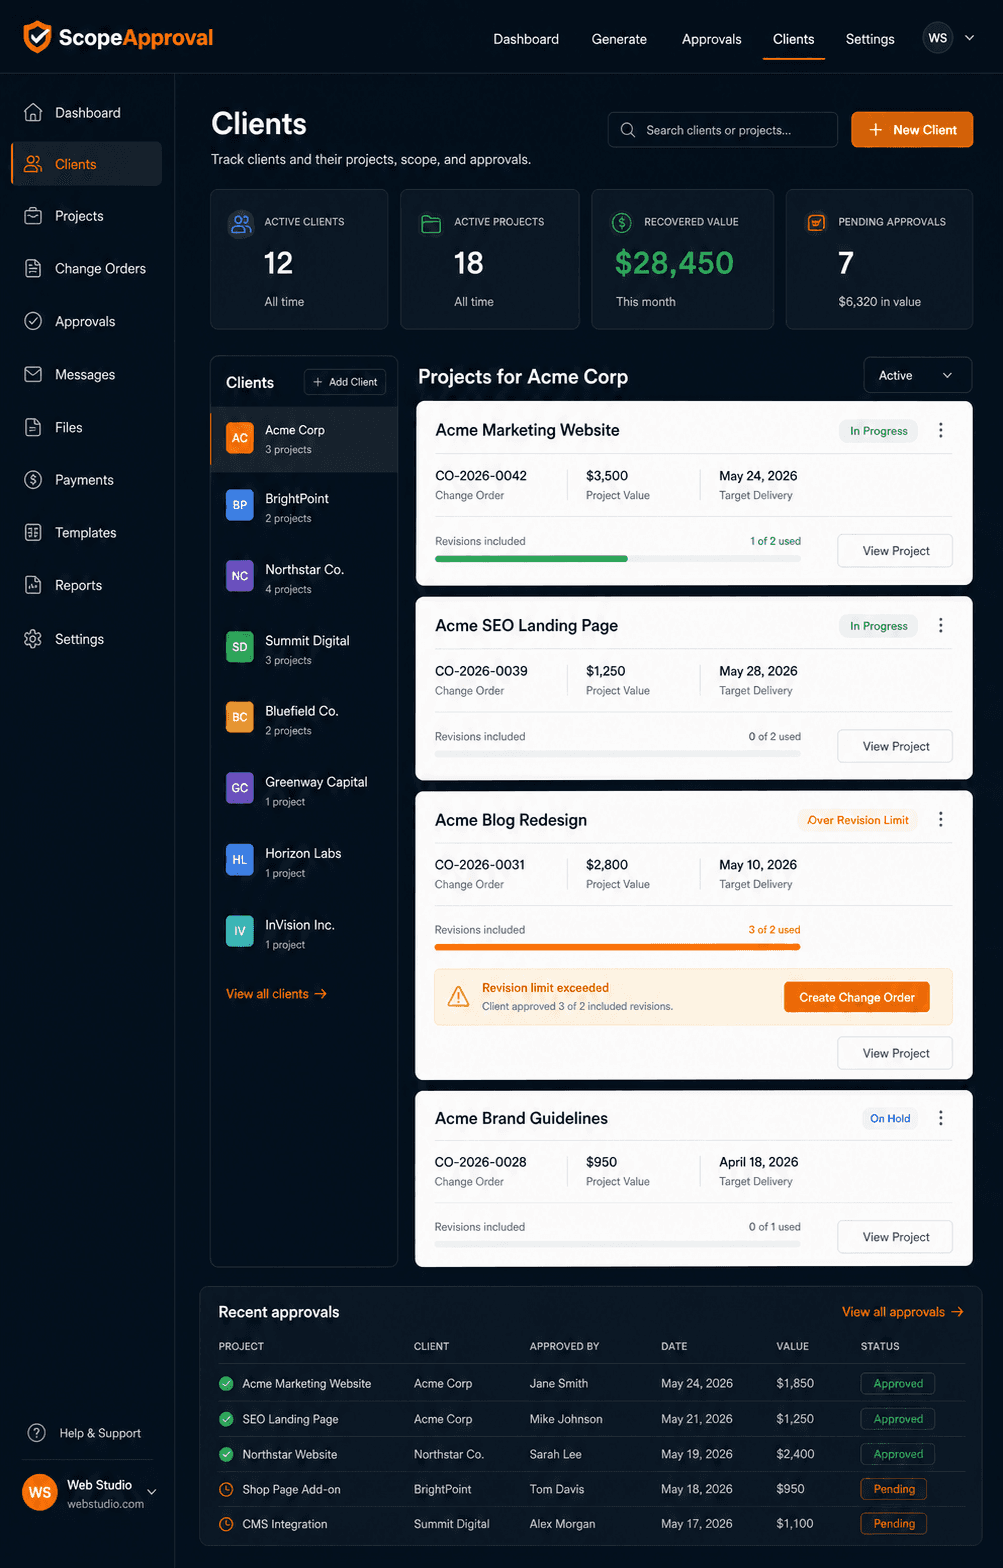Open more options for Acme SEO Landing Page
1003x1568 pixels.
tap(941, 625)
